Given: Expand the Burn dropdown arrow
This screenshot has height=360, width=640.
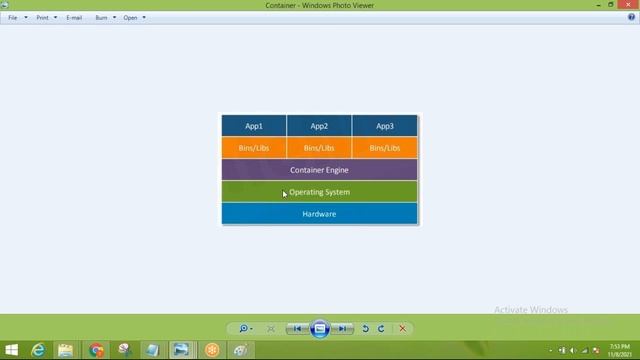Looking at the screenshot, I should click(114, 18).
